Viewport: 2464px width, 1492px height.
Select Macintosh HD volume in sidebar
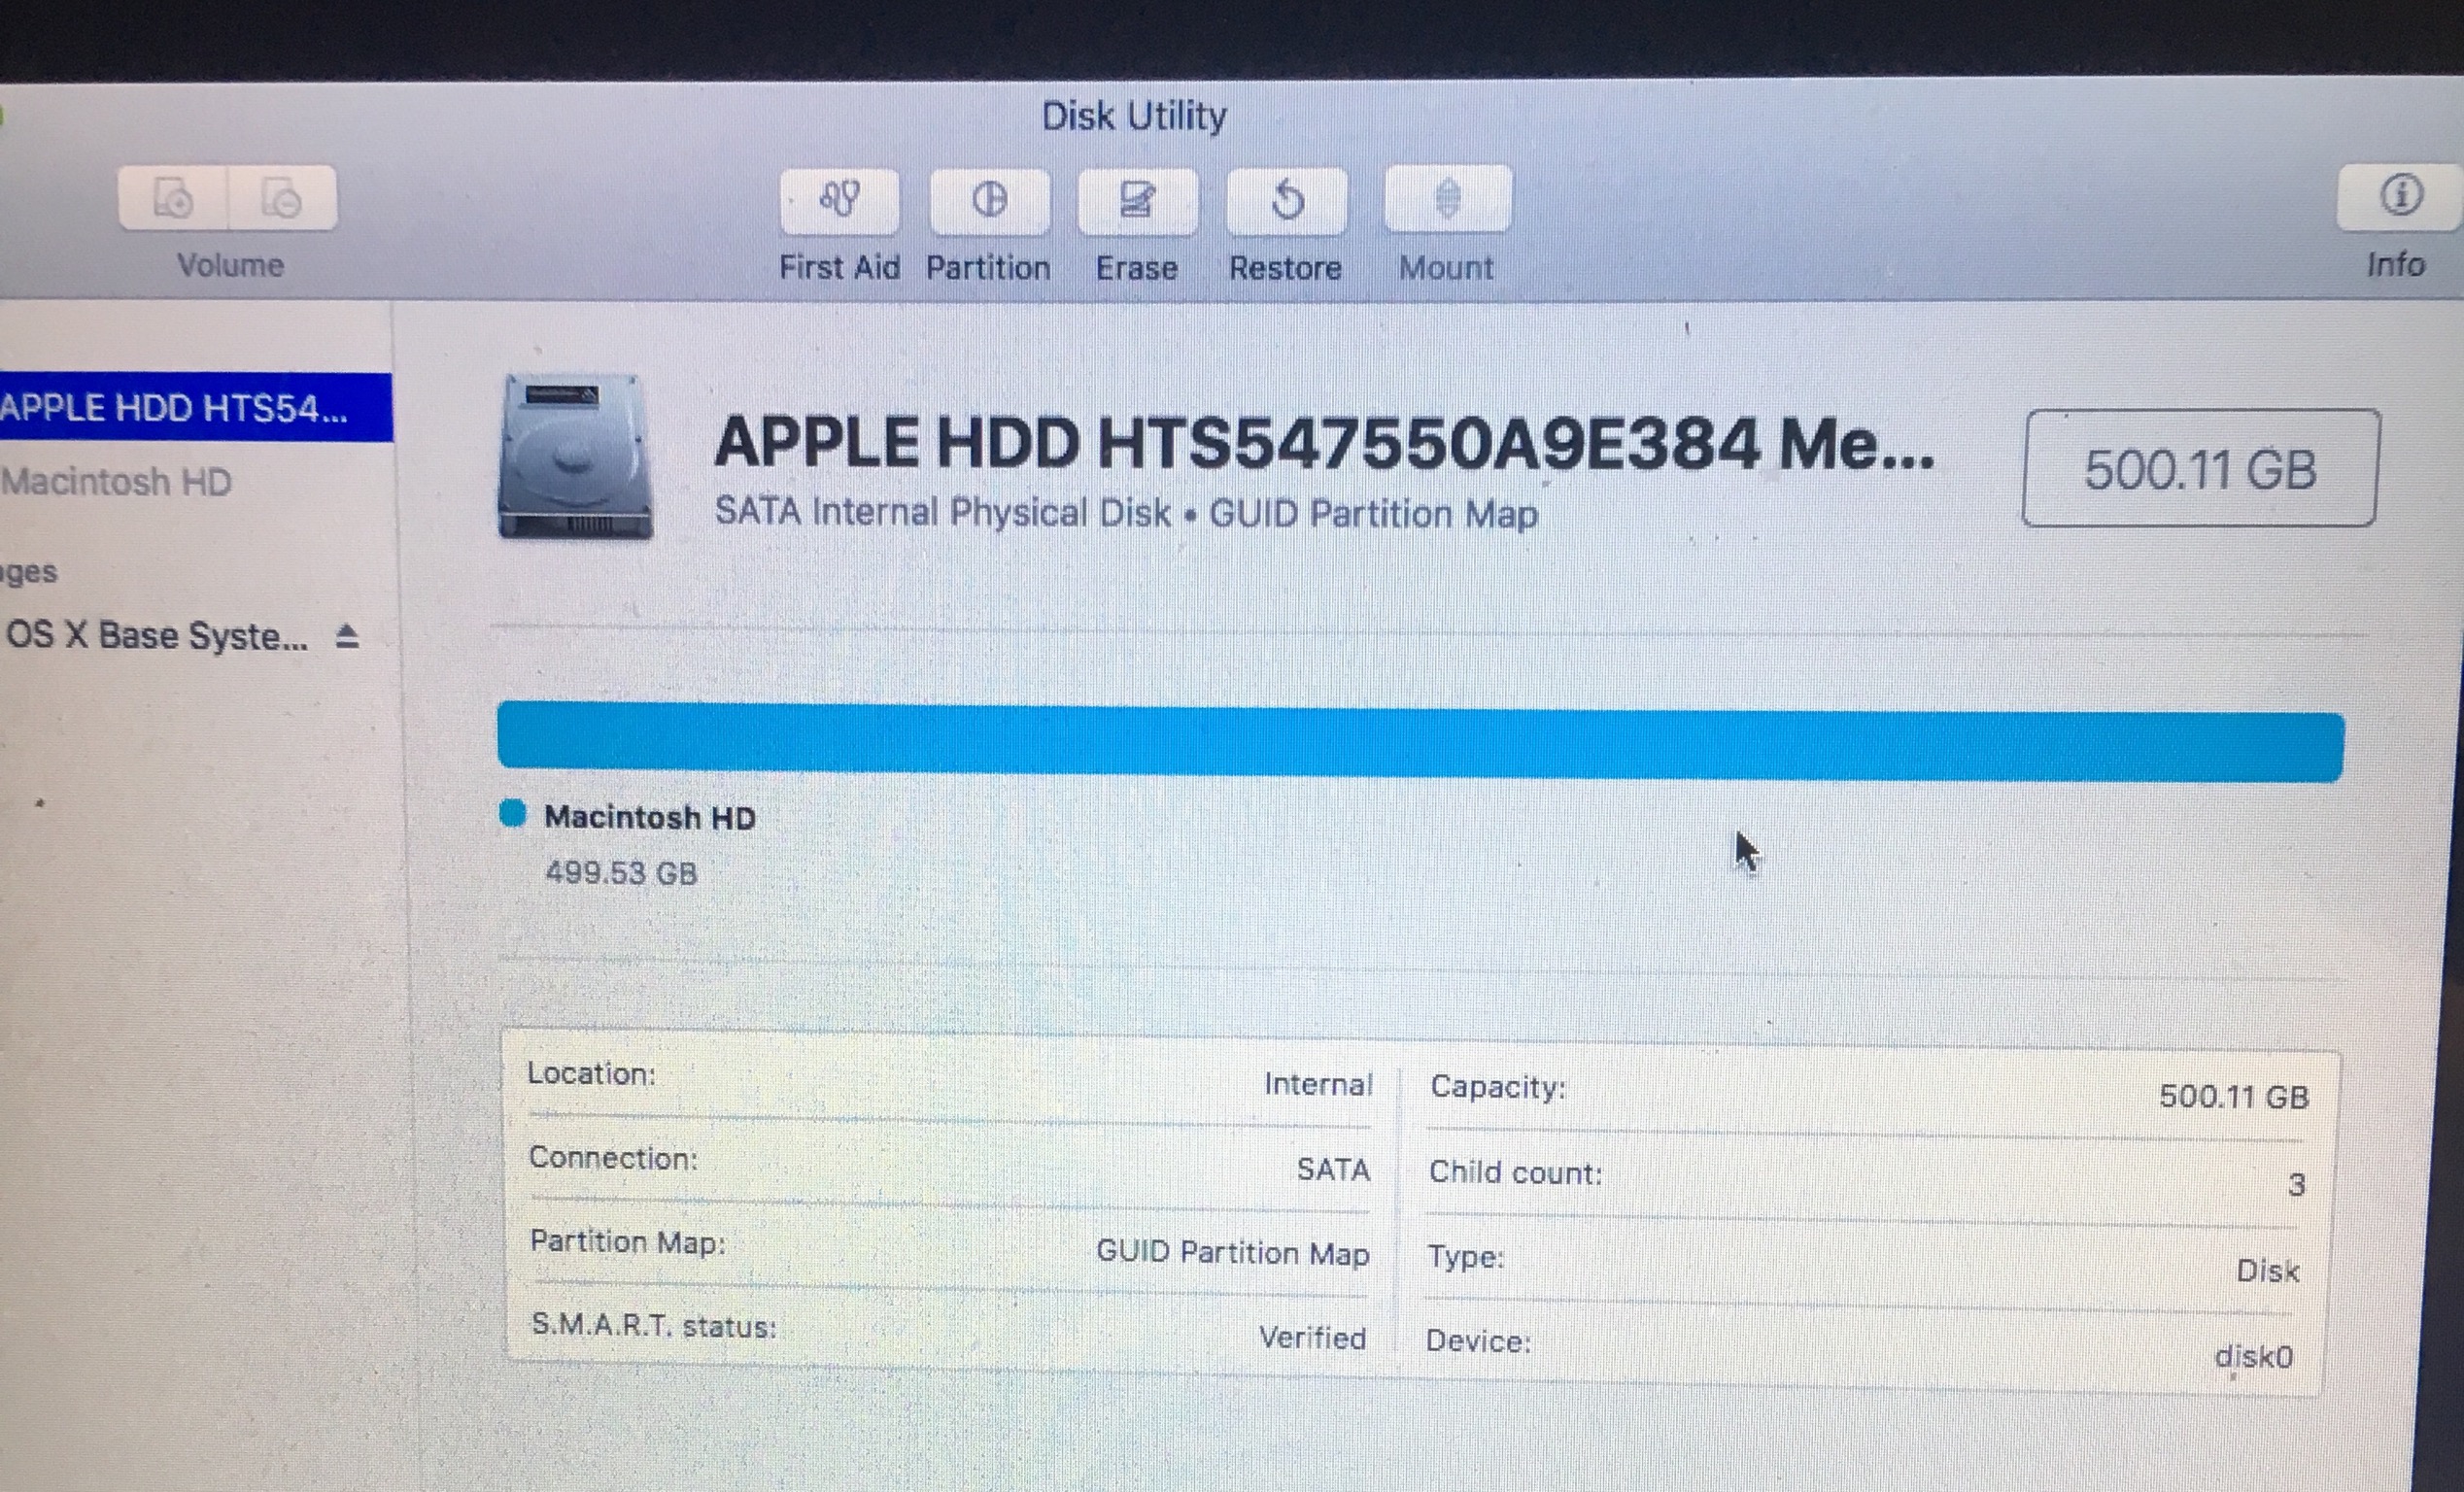pos(118,482)
